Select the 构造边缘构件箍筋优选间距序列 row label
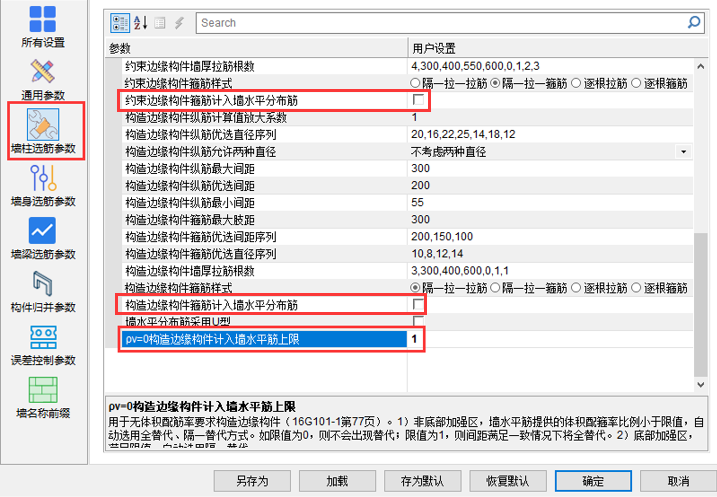Screen dimensions: 717x497 (201, 237)
